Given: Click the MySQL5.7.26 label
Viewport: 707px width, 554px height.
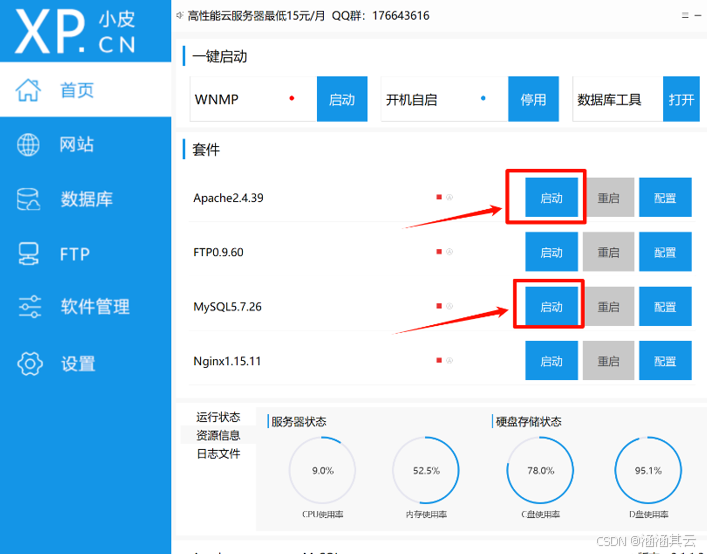Looking at the screenshot, I should point(227,307).
